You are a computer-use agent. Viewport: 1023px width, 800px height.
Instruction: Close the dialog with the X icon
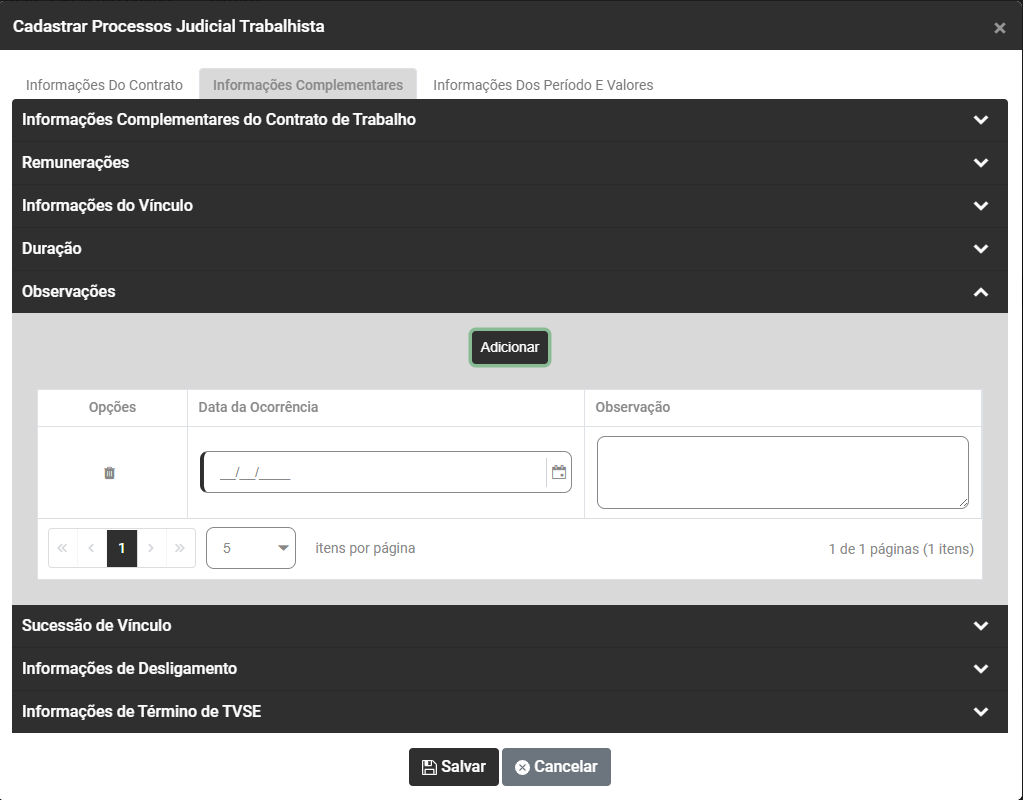(x=999, y=28)
